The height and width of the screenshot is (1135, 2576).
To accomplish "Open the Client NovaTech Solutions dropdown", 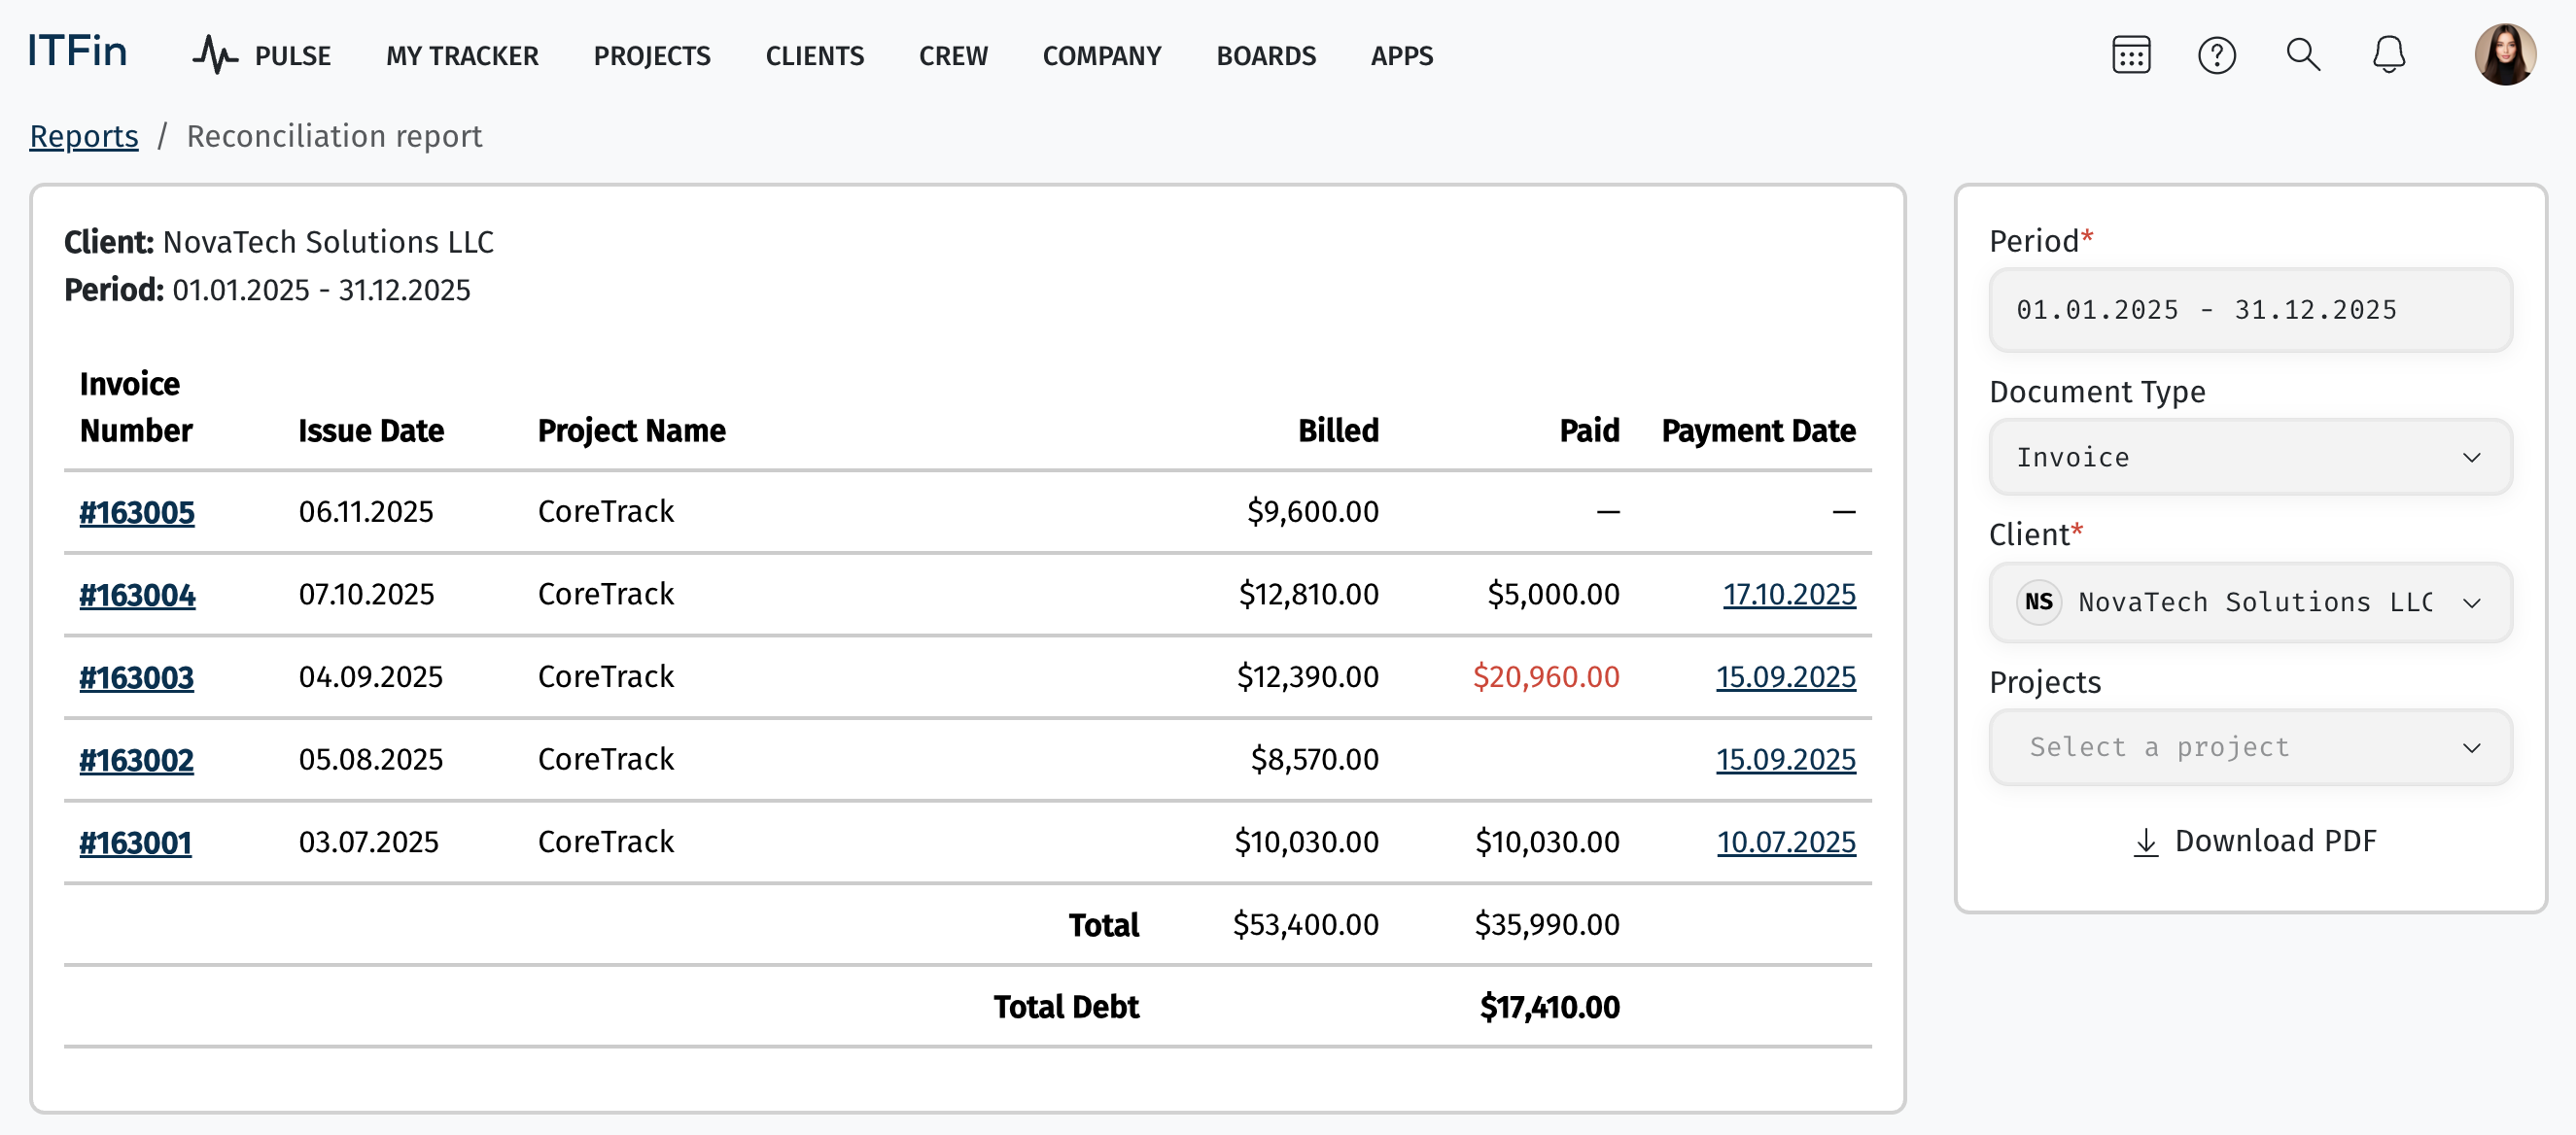I will (2250, 602).
